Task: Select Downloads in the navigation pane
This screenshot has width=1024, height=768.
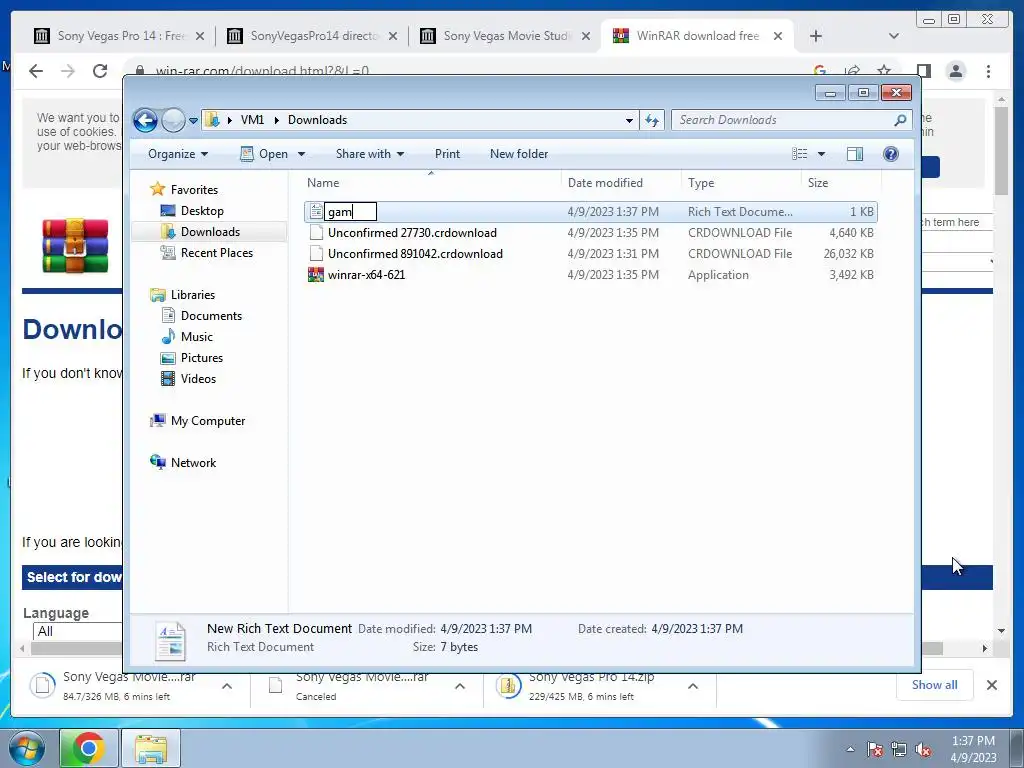Action: [210, 232]
